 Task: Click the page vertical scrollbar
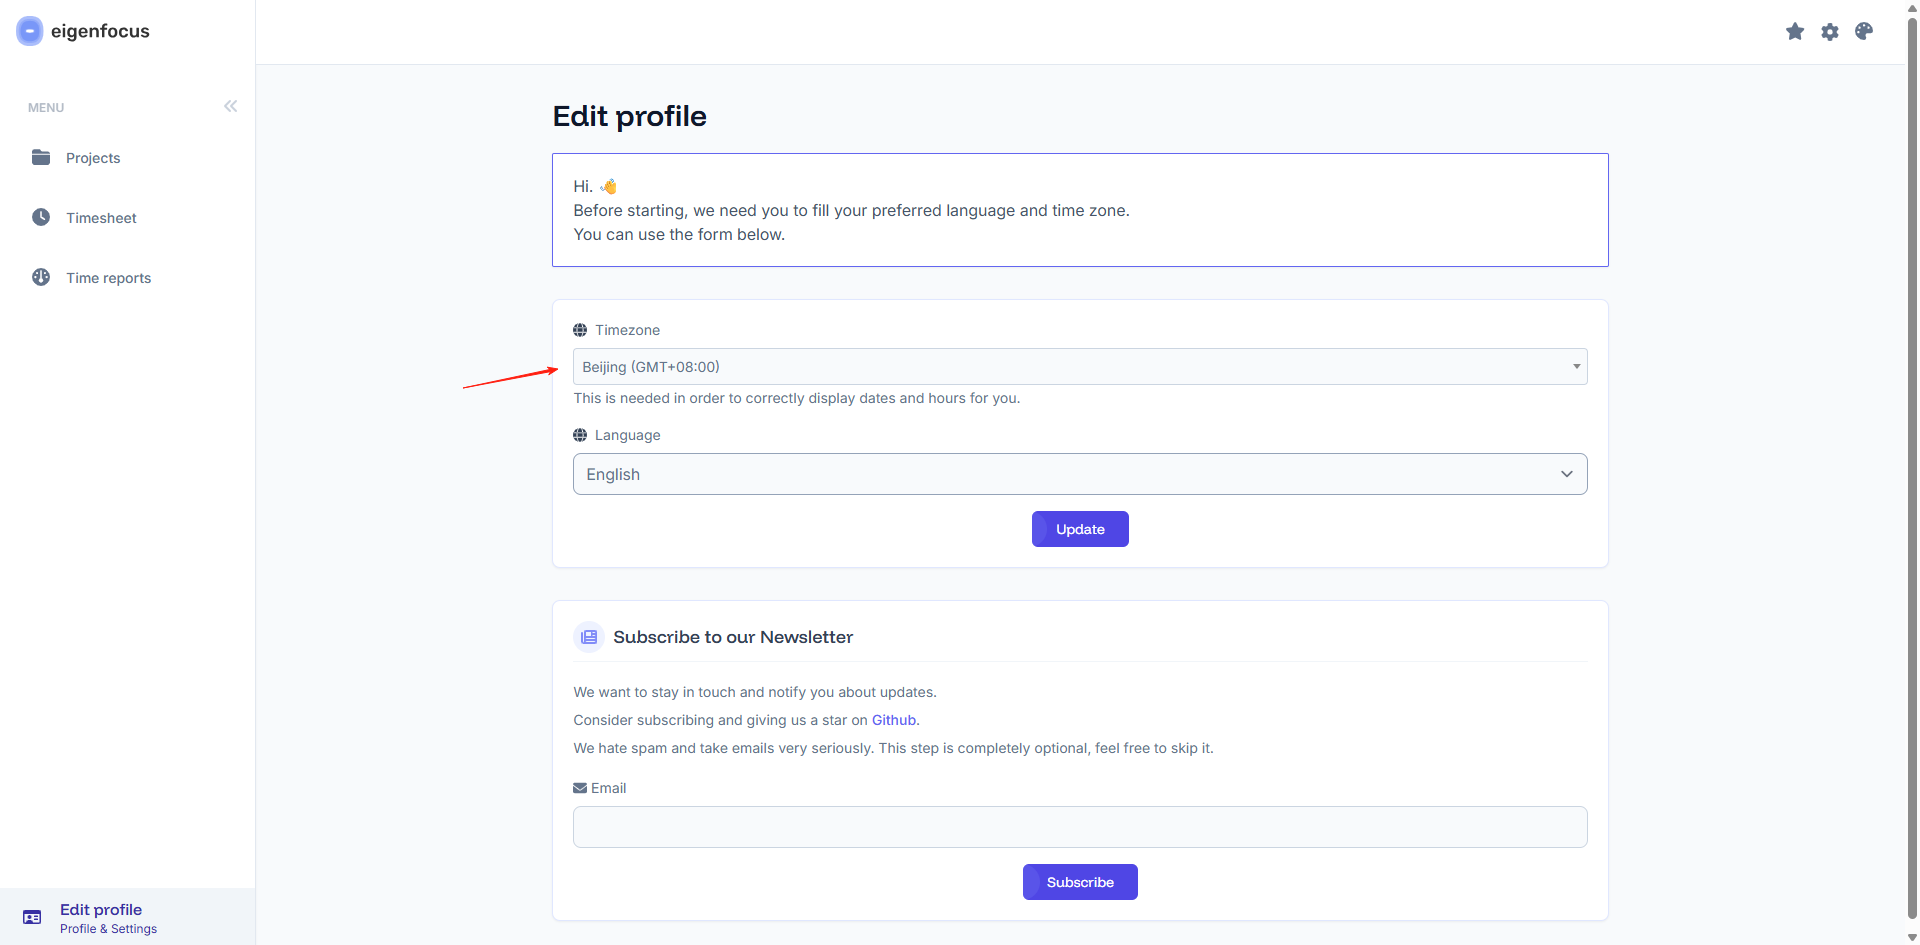[1912, 470]
